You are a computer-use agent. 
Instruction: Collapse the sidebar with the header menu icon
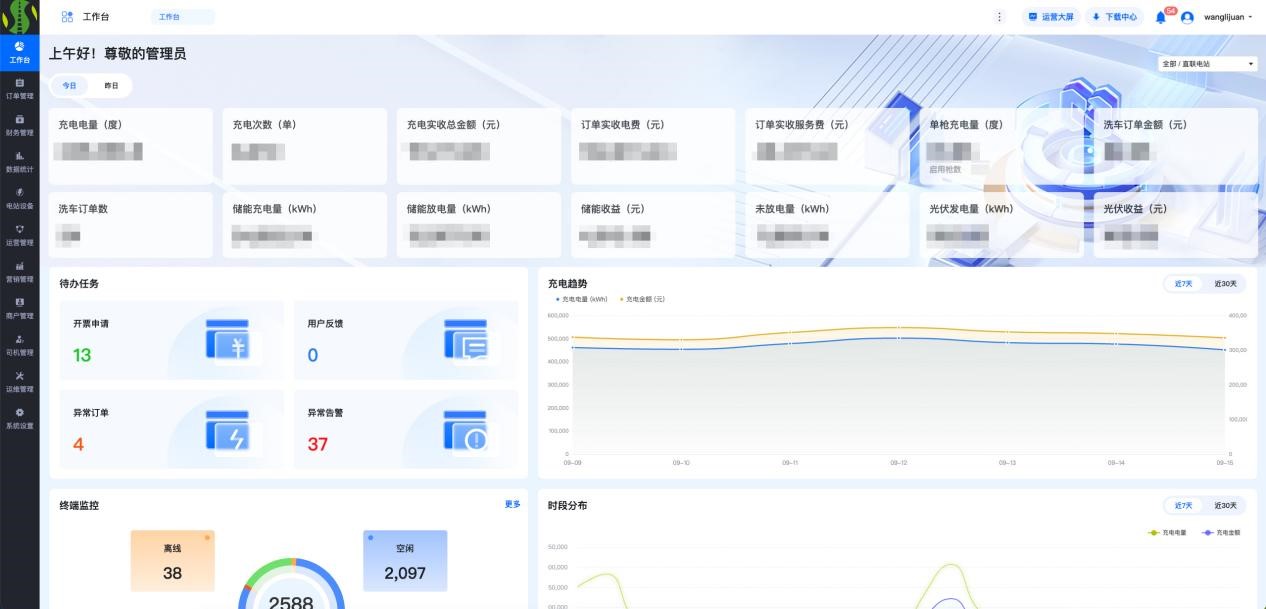[67, 17]
